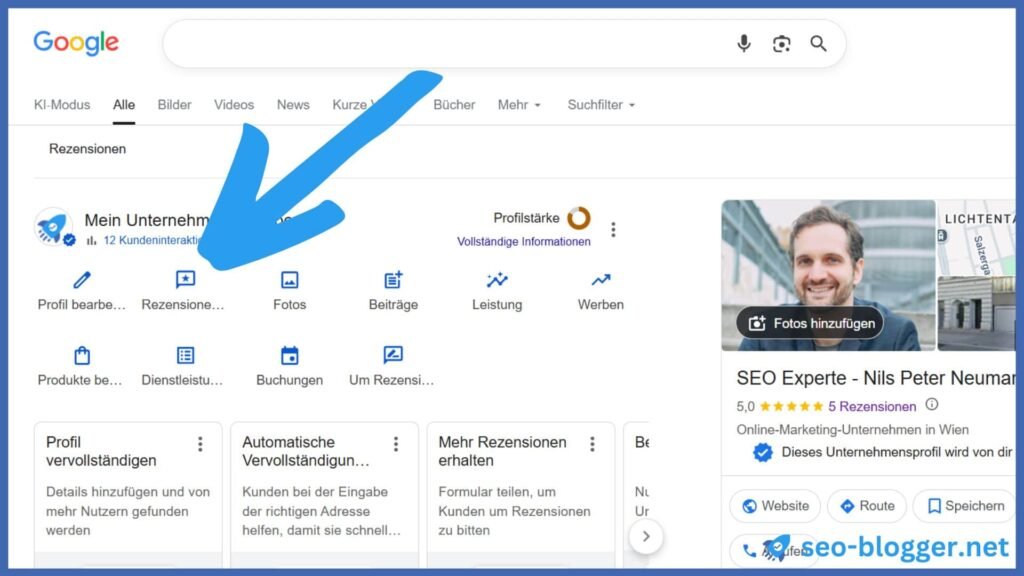
Task: Open the 5 Rezensionen link
Action: pyautogui.click(x=872, y=406)
